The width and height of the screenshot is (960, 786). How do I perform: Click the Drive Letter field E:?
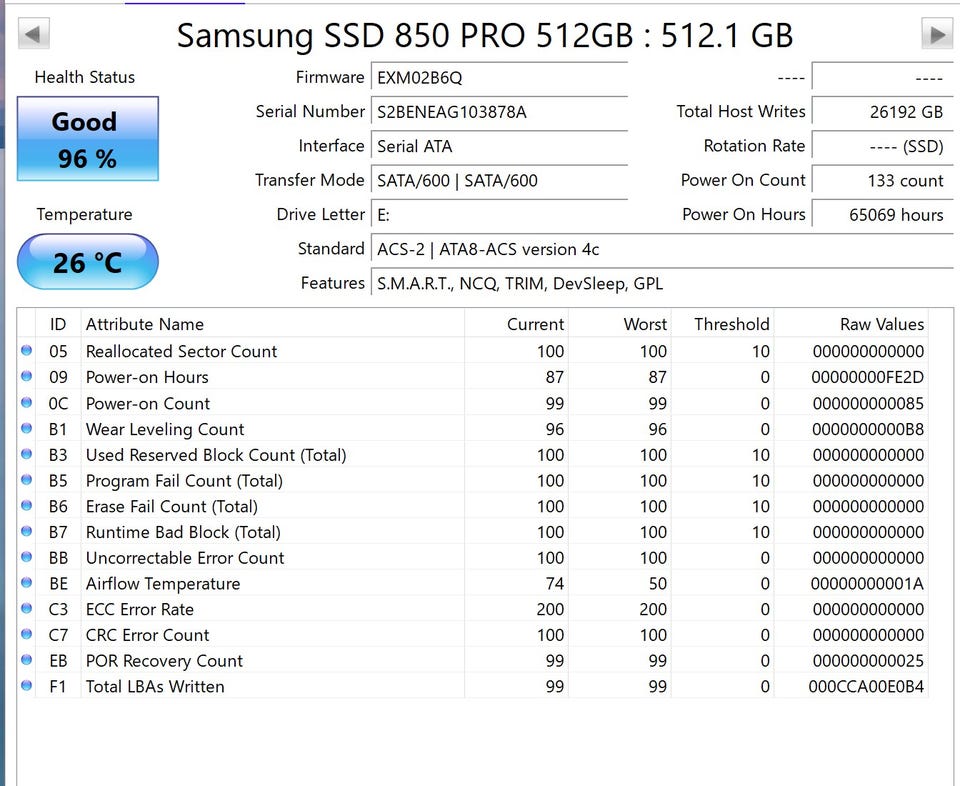pos(499,215)
